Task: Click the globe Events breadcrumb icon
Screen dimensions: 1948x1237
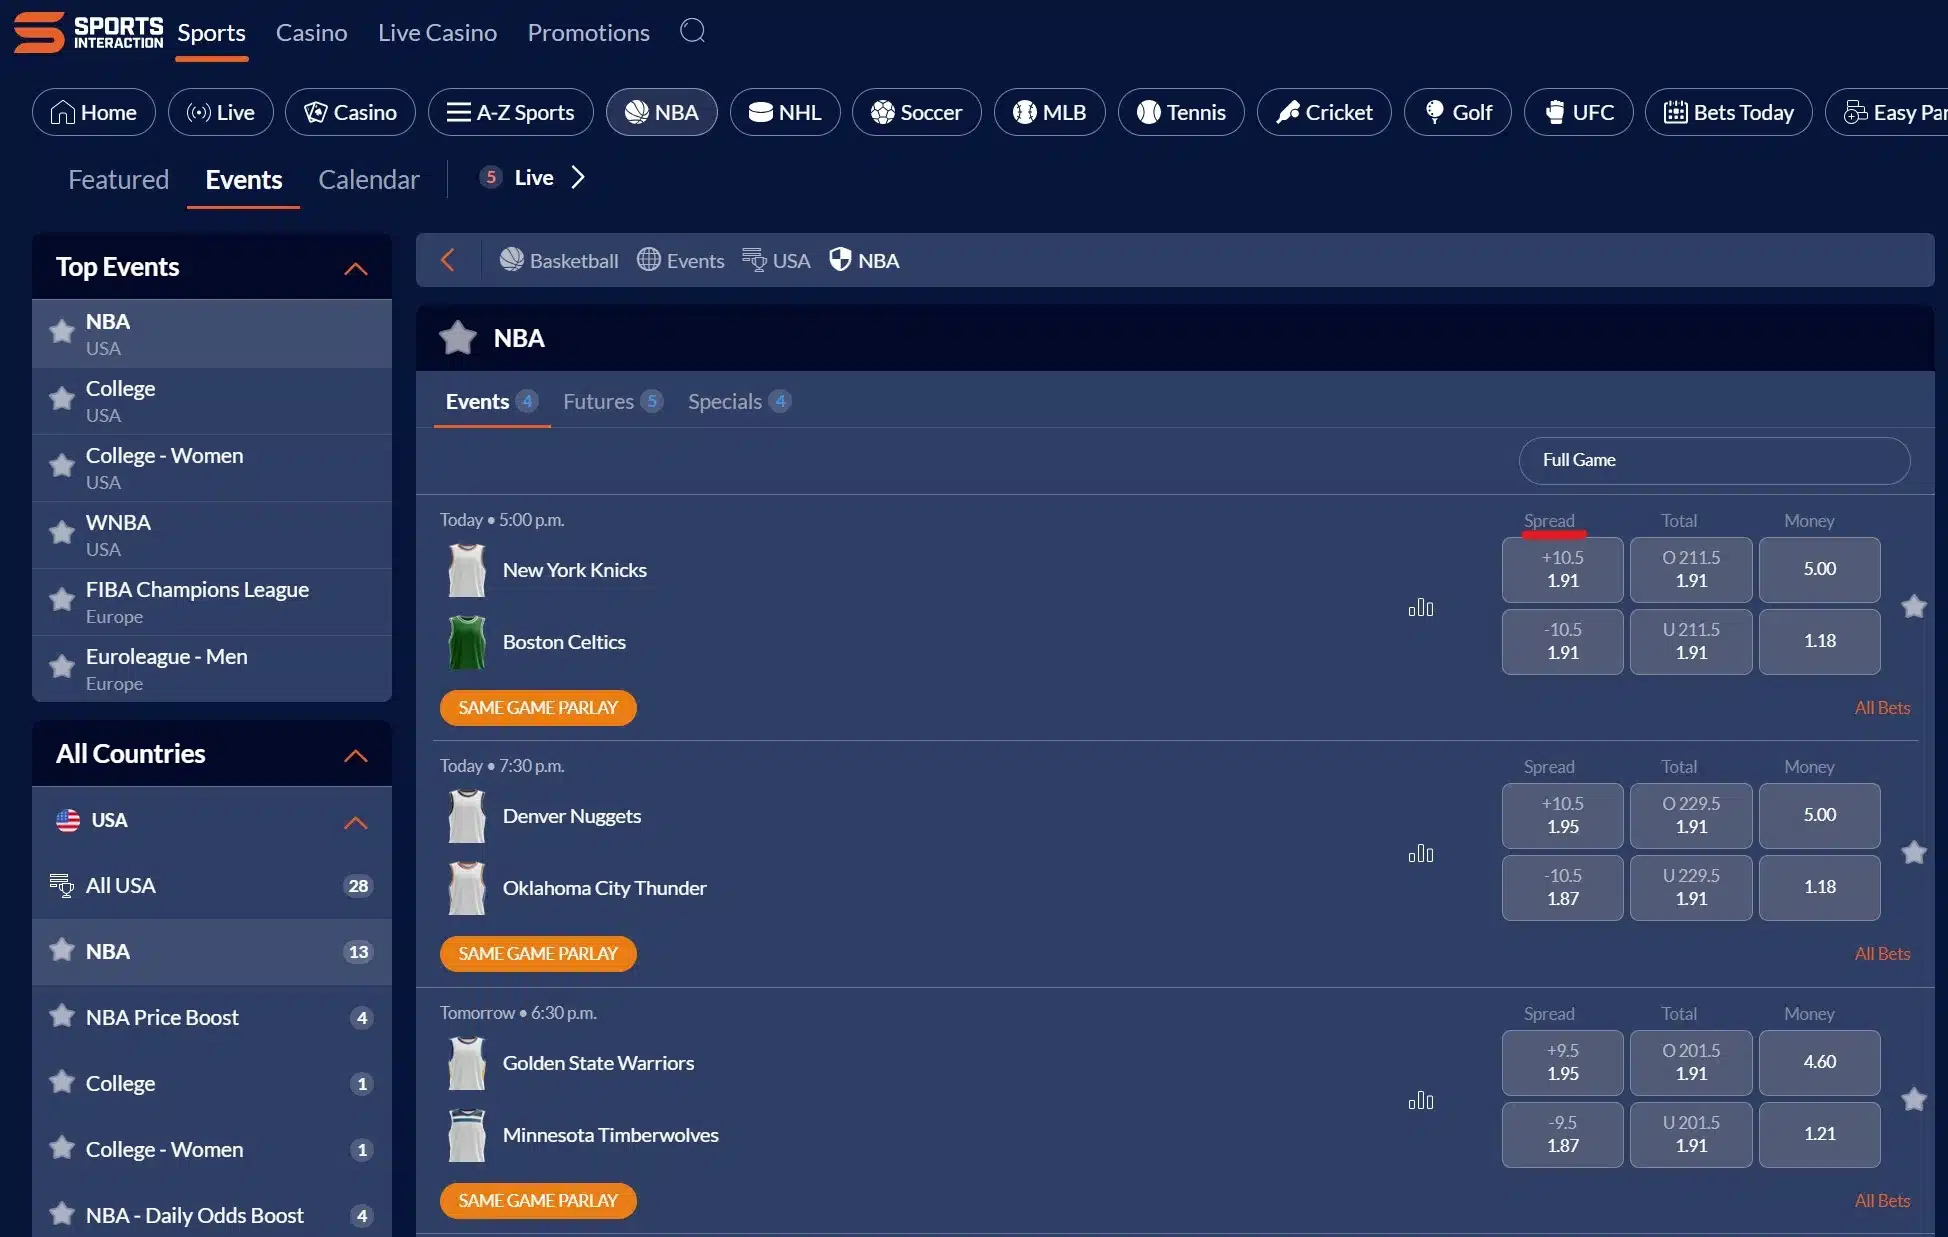Action: 649,260
